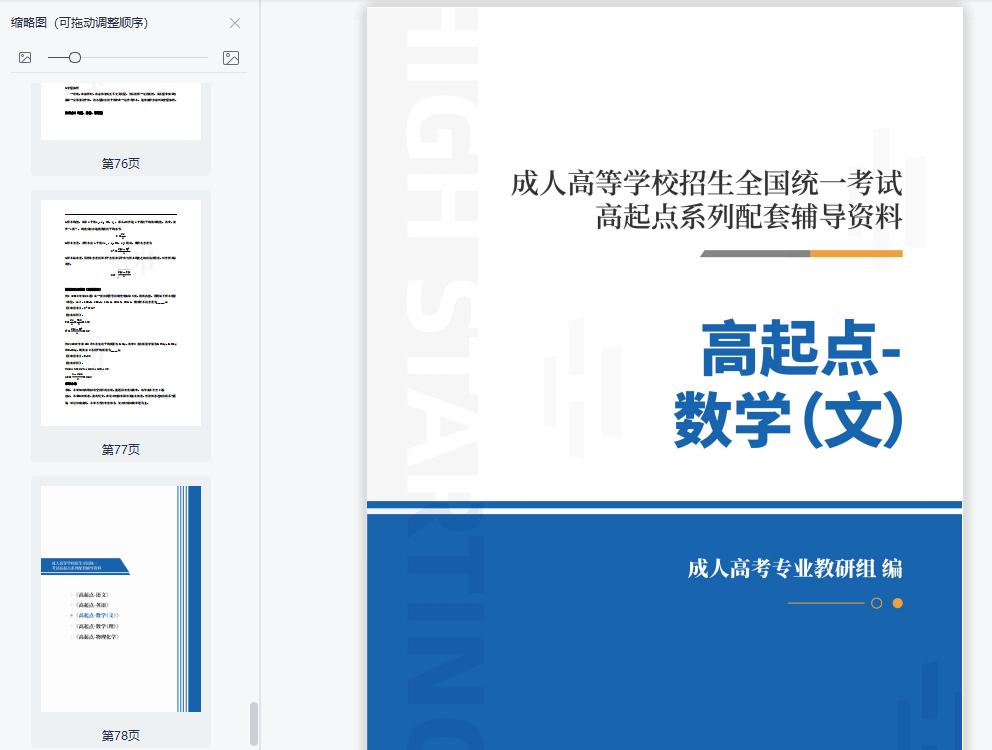Screen dimensions: 992x750
Task: Click the cover subtitle 数学(文)
Action: click(x=788, y=420)
